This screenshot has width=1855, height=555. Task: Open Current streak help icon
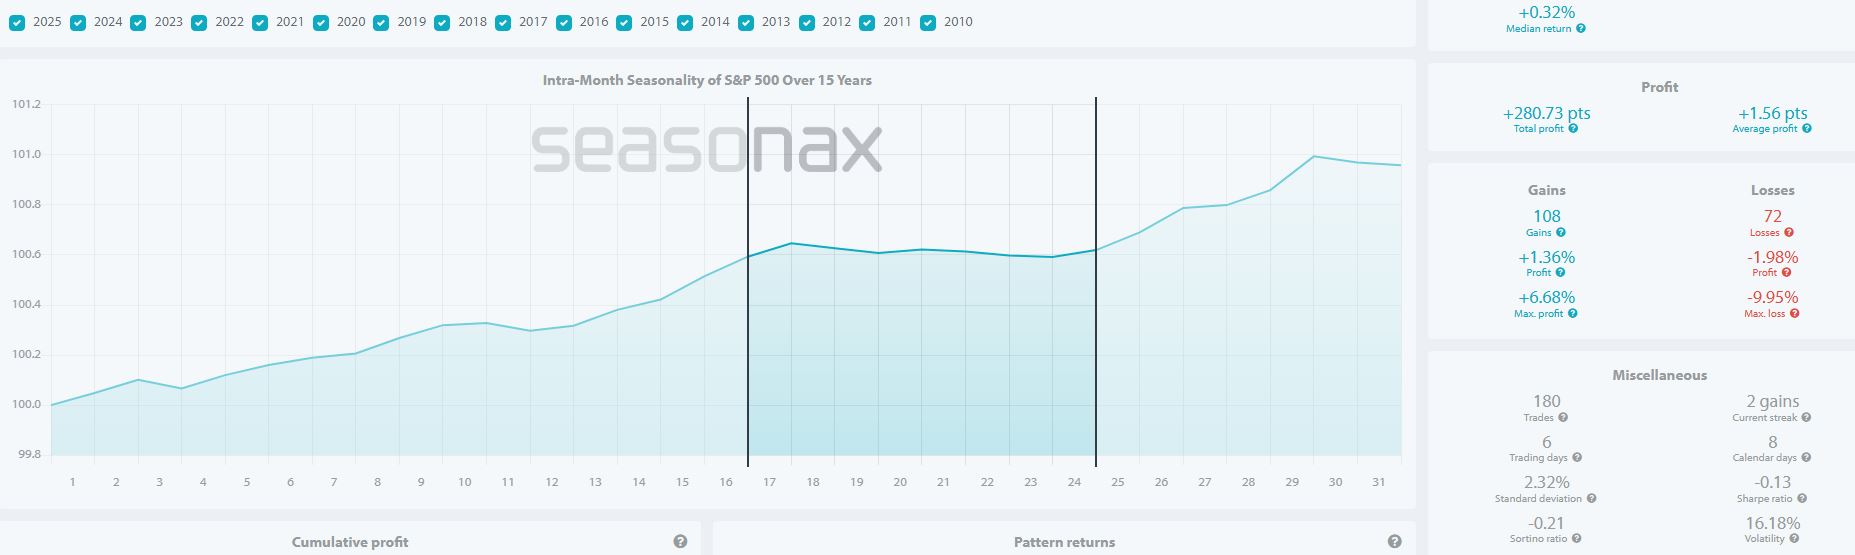pyautogui.click(x=1806, y=418)
